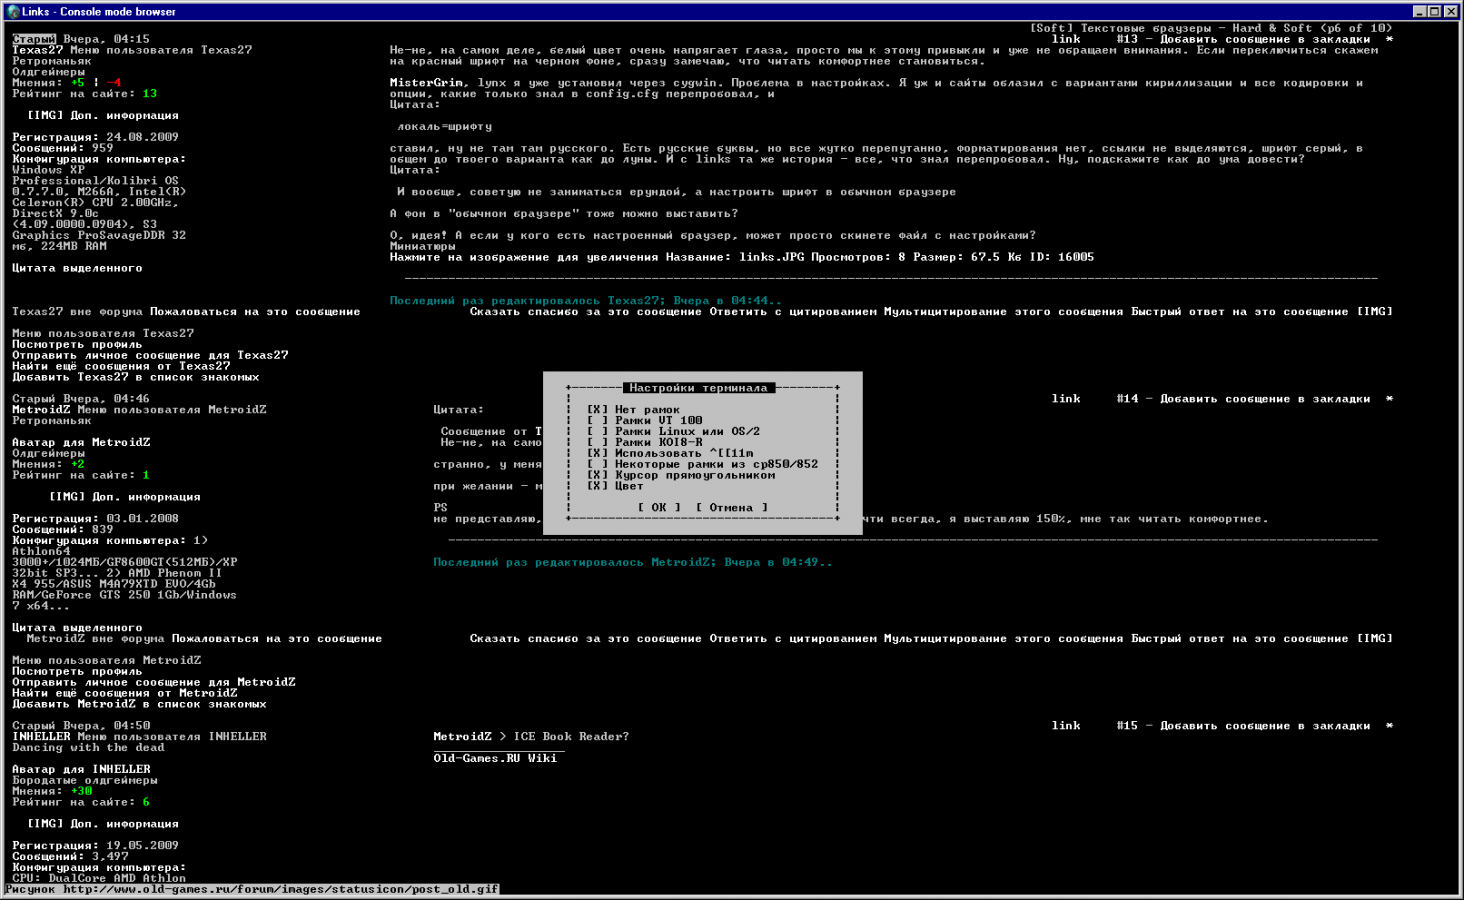Click the "Регистрация: 24.08.2009" line

click(x=95, y=138)
